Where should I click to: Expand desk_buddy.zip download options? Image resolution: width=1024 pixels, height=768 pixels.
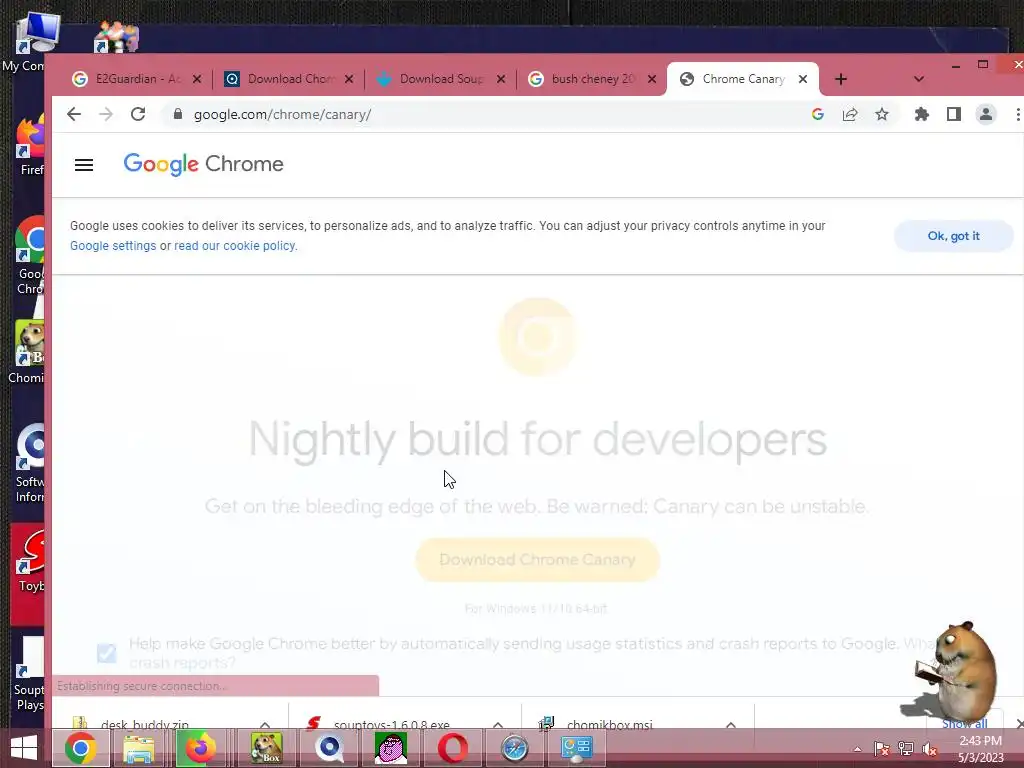click(264, 724)
